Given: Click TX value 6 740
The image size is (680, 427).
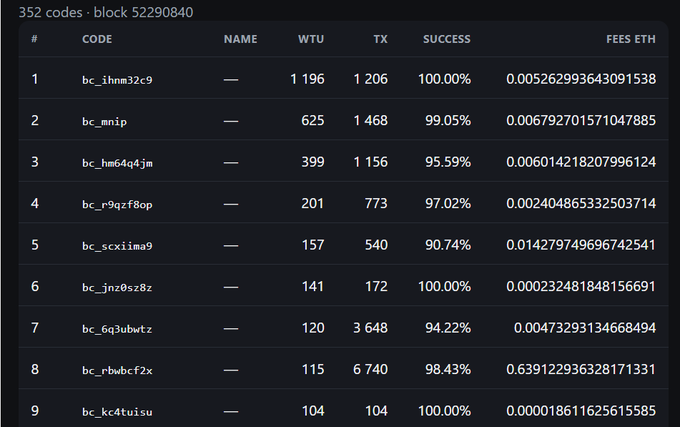Looking at the screenshot, I should coord(370,369).
